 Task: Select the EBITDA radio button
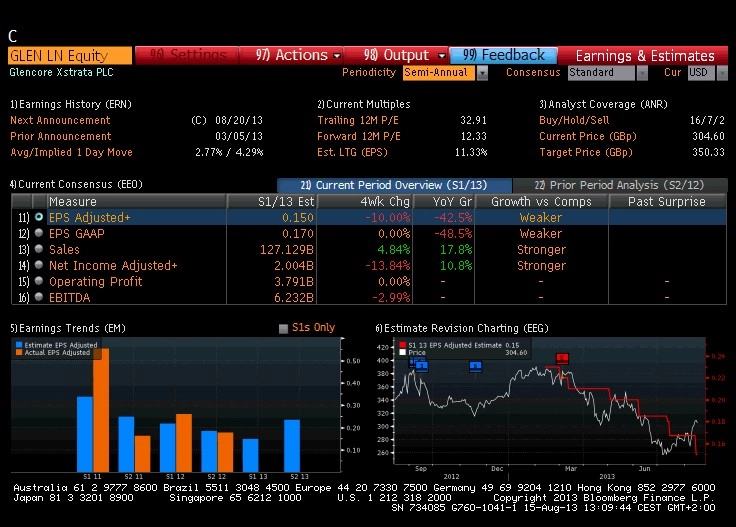click(39, 297)
